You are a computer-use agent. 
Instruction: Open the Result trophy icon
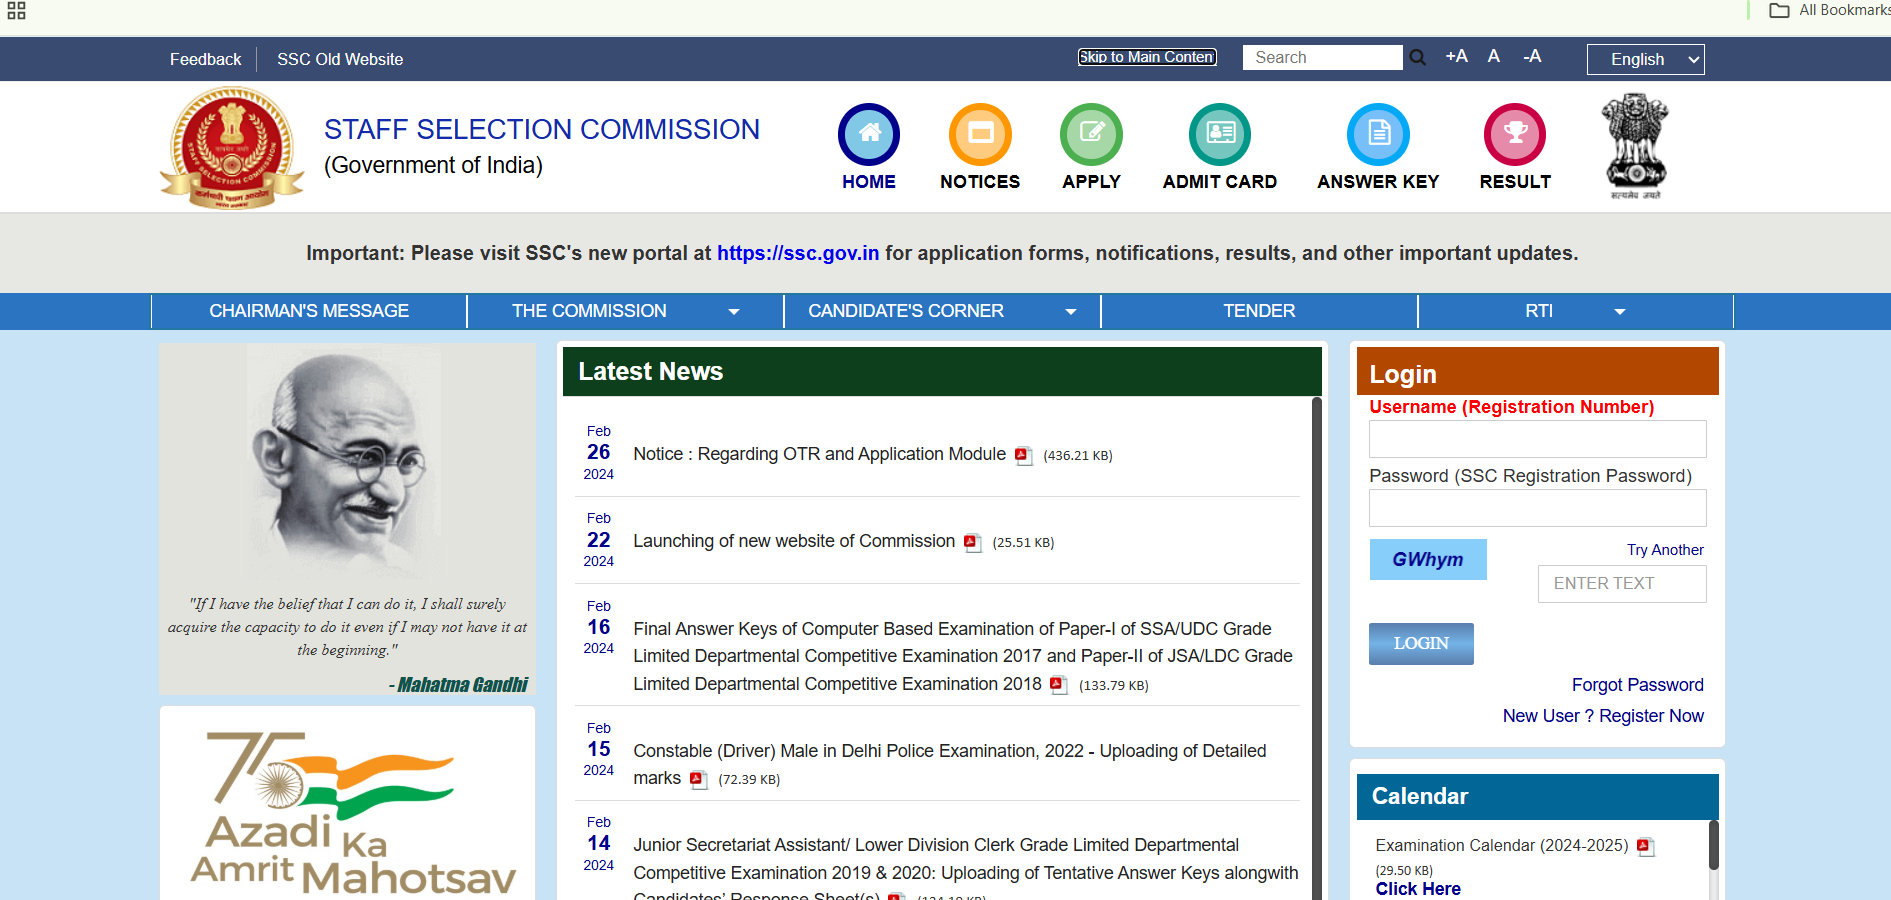(1514, 134)
